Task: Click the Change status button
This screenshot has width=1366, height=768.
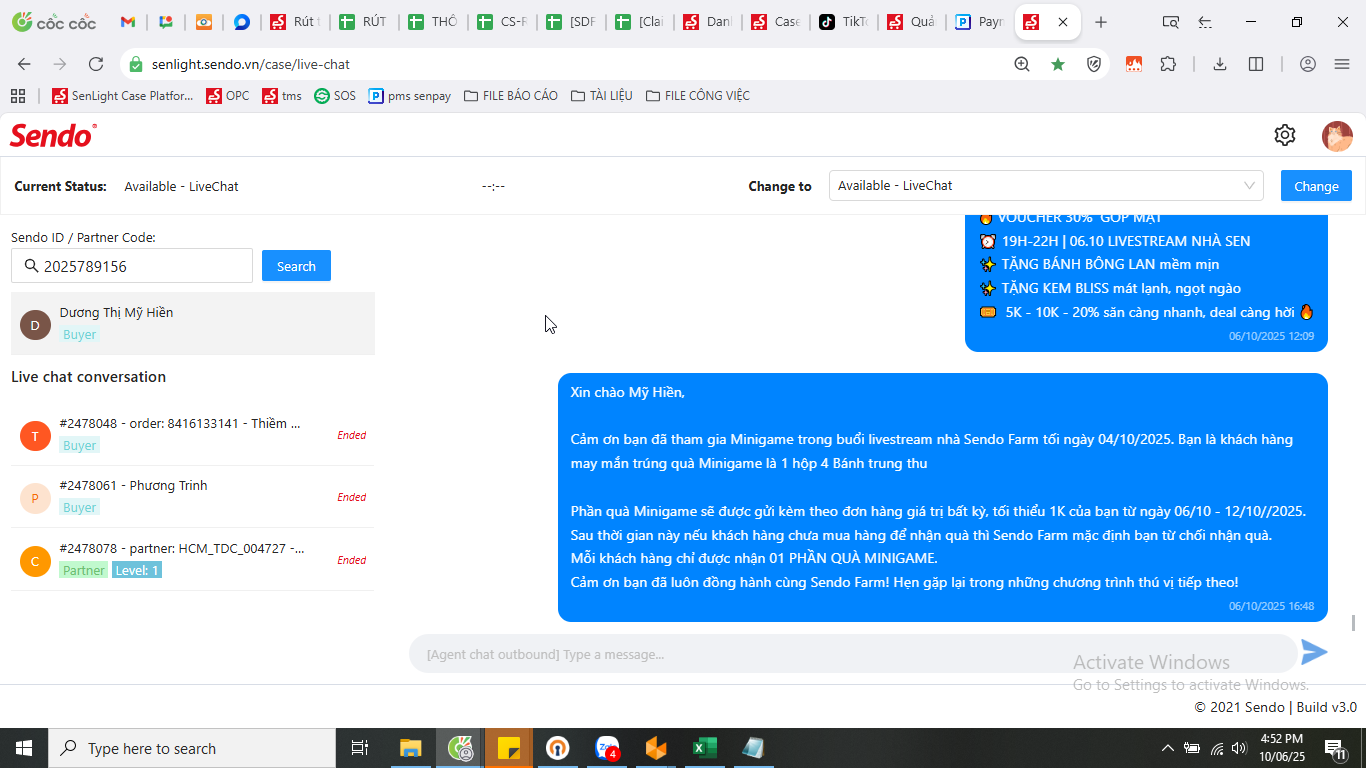Action: click(x=1316, y=186)
